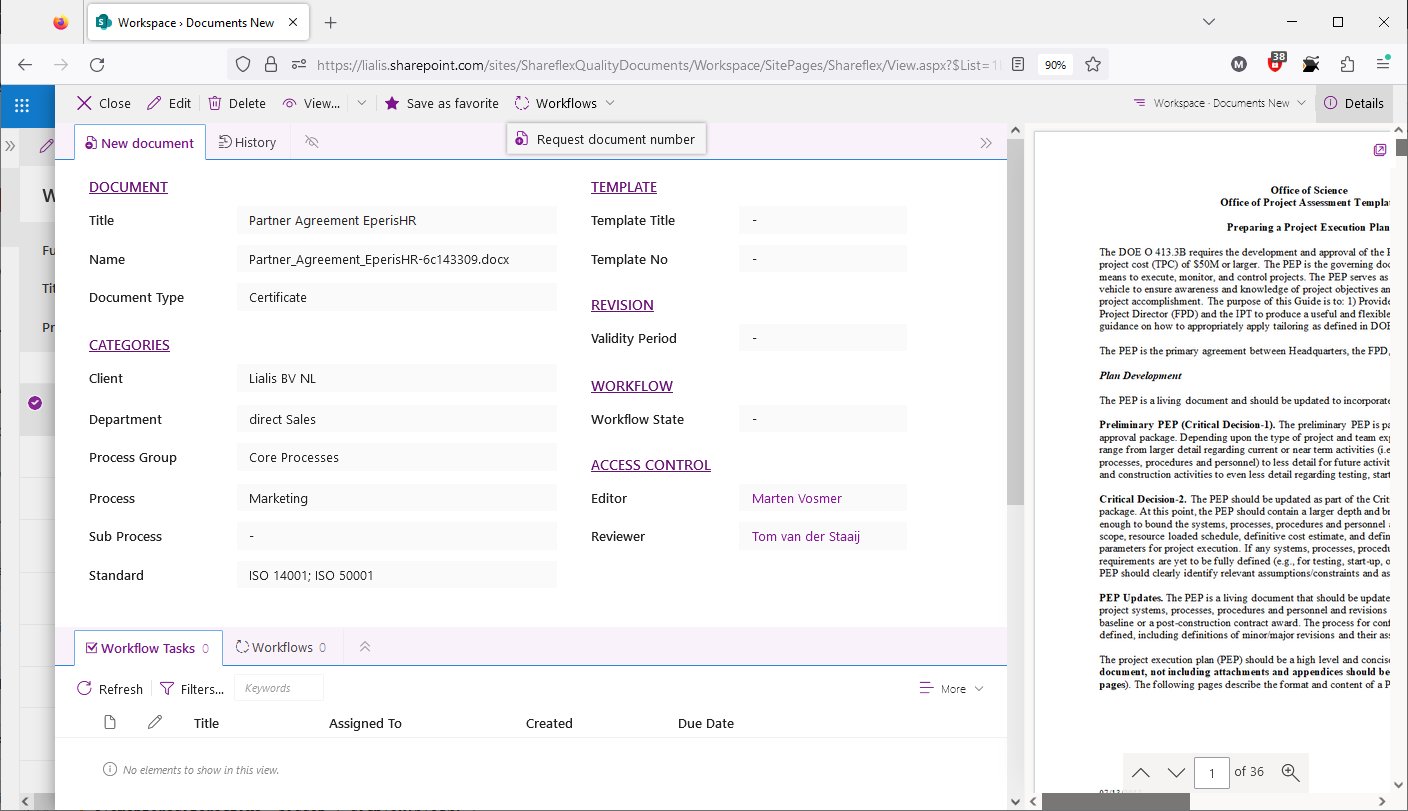Open a new browser tab plus button
This screenshot has width=1408, height=811.
(x=331, y=22)
